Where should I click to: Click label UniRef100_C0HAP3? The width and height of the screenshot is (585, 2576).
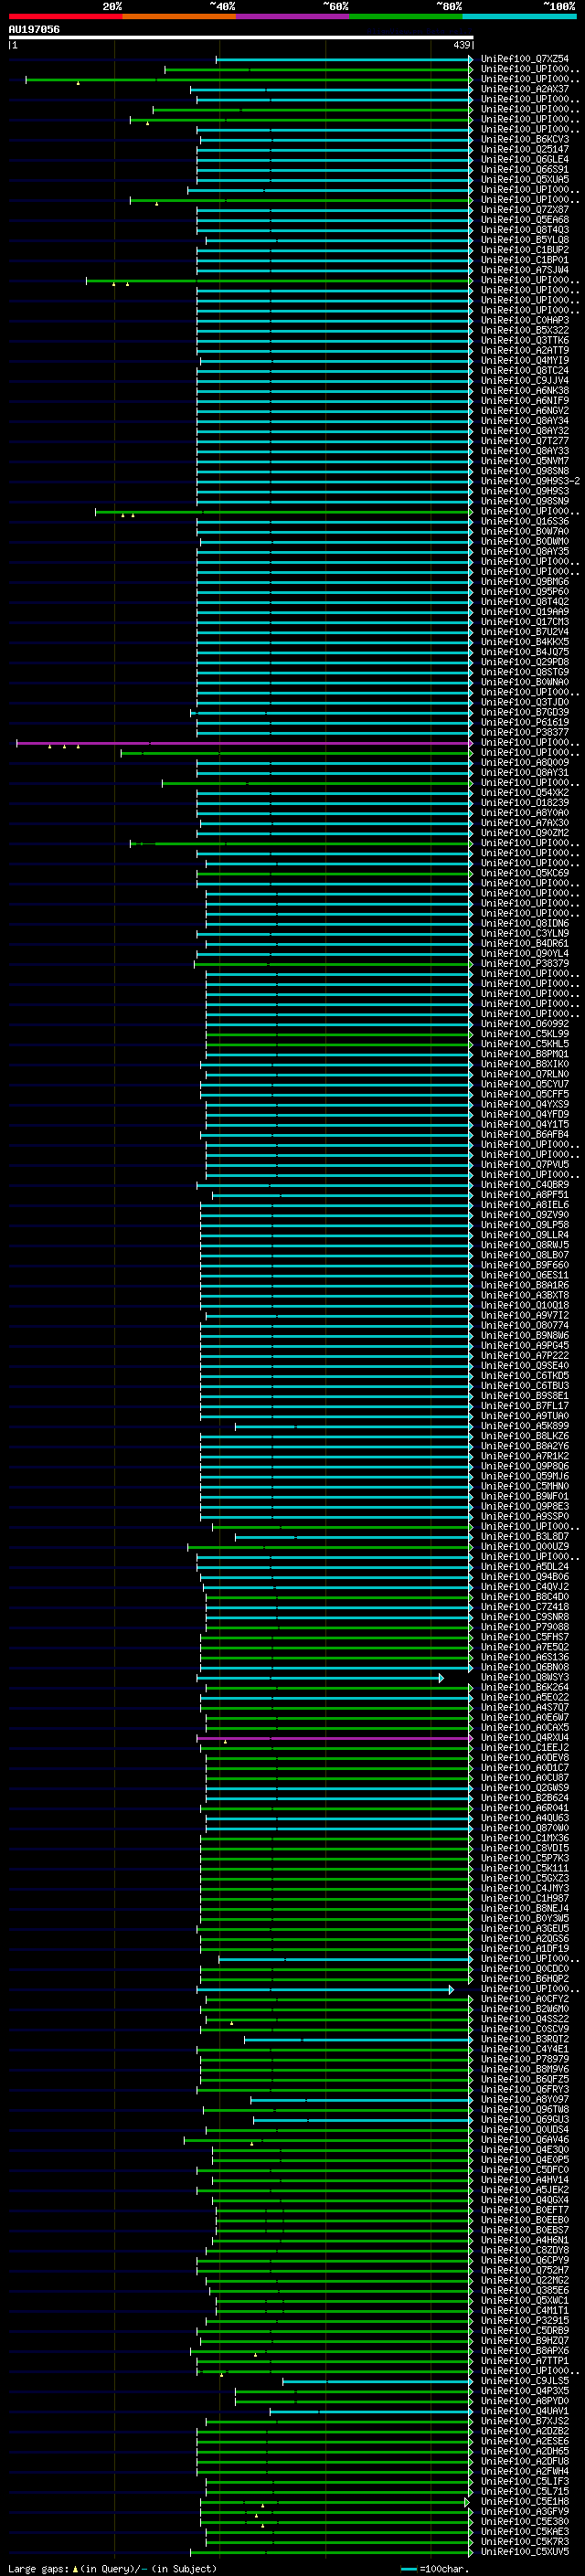pos(524,320)
